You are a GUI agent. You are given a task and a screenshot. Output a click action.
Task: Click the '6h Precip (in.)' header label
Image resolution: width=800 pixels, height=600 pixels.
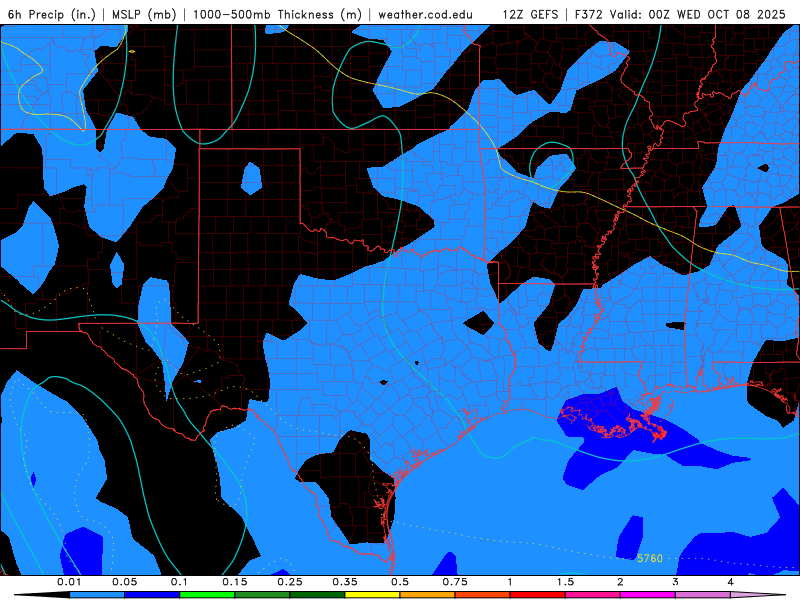[x=52, y=14]
